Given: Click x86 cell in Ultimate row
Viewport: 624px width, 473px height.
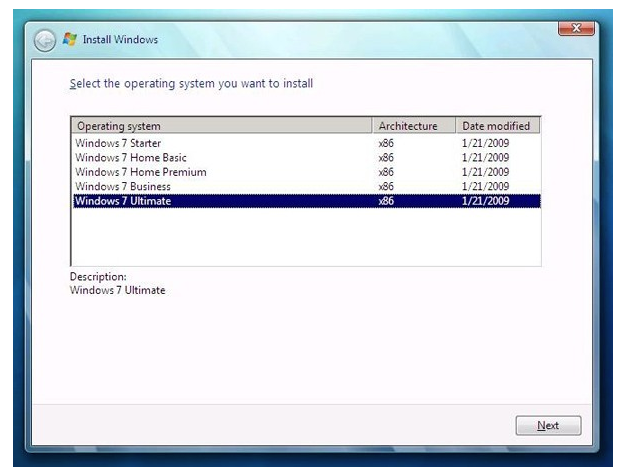Looking at the screenshot, I should [x=386, y=200].
